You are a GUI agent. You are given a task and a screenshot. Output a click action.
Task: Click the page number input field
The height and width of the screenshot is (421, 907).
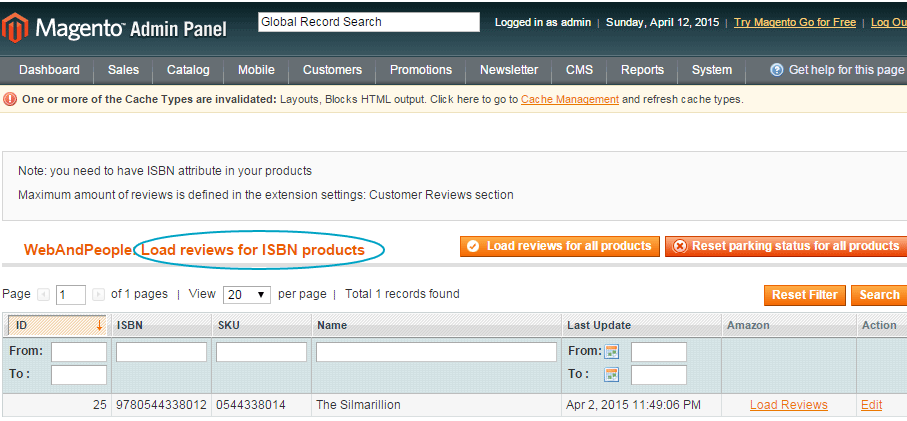pyautogui.click(x=71, y=295)
